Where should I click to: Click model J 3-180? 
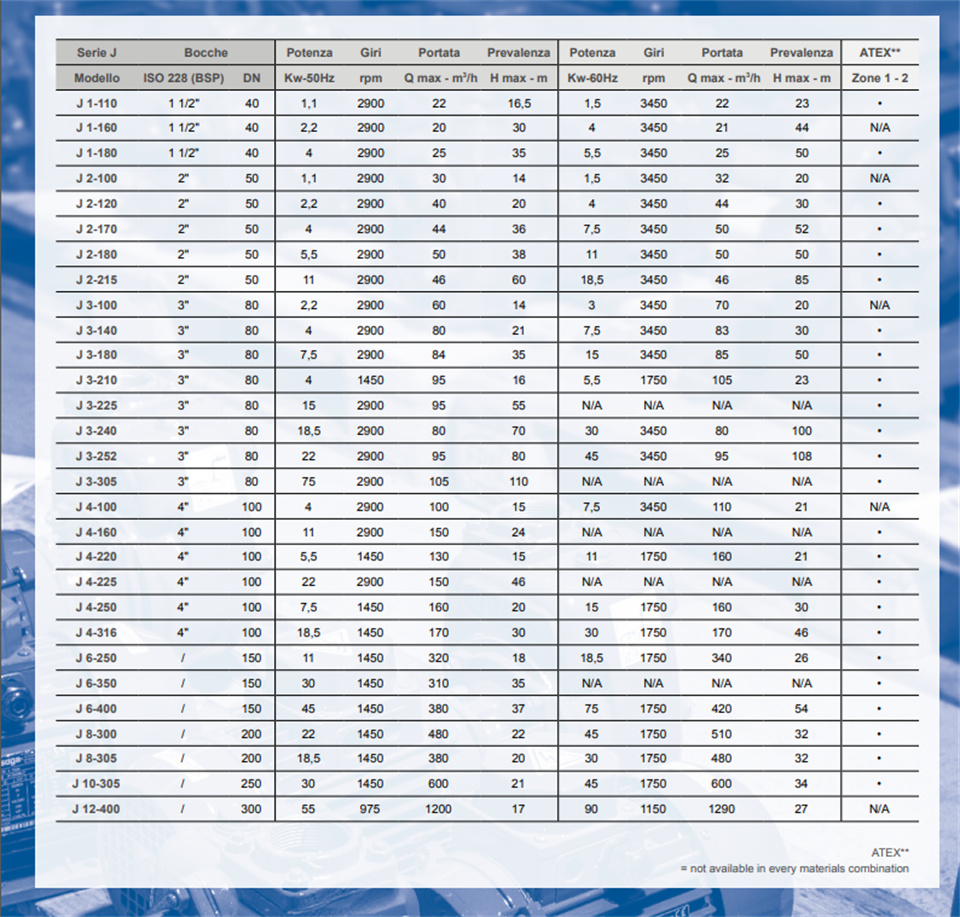point(97,355)
